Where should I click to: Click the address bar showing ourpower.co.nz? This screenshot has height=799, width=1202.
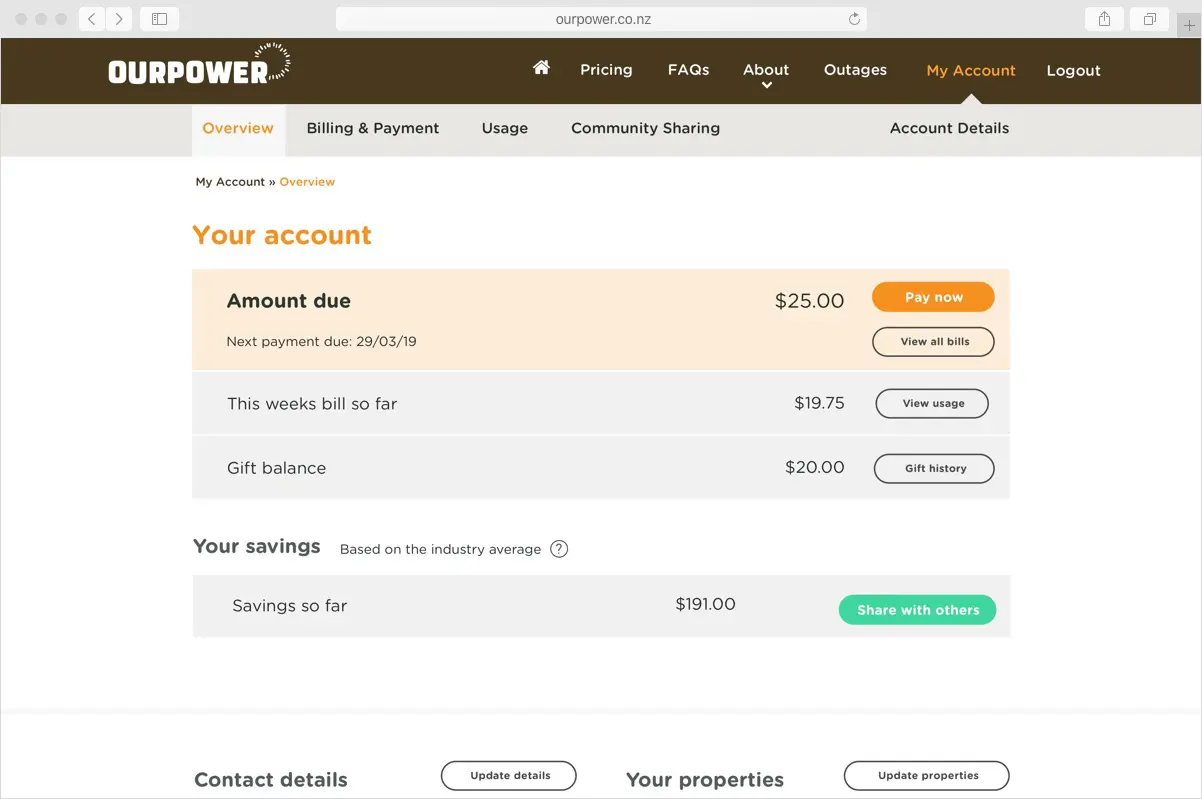[601, 18]
